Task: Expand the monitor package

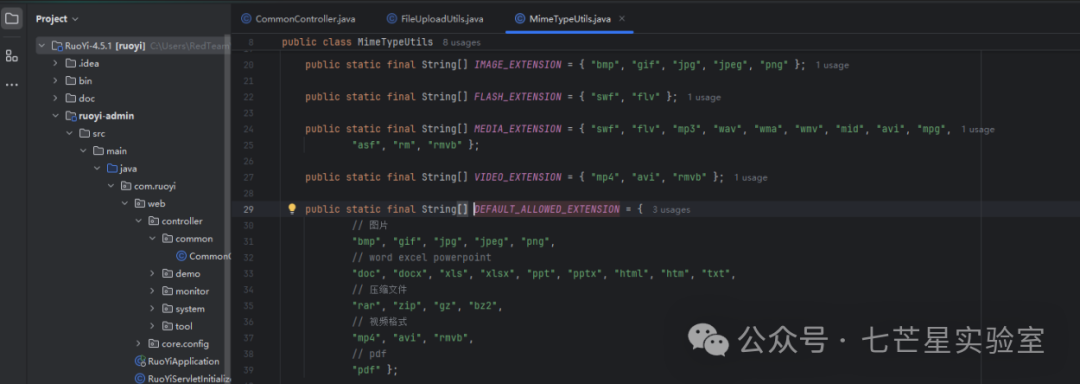Action: coord(152,291)
